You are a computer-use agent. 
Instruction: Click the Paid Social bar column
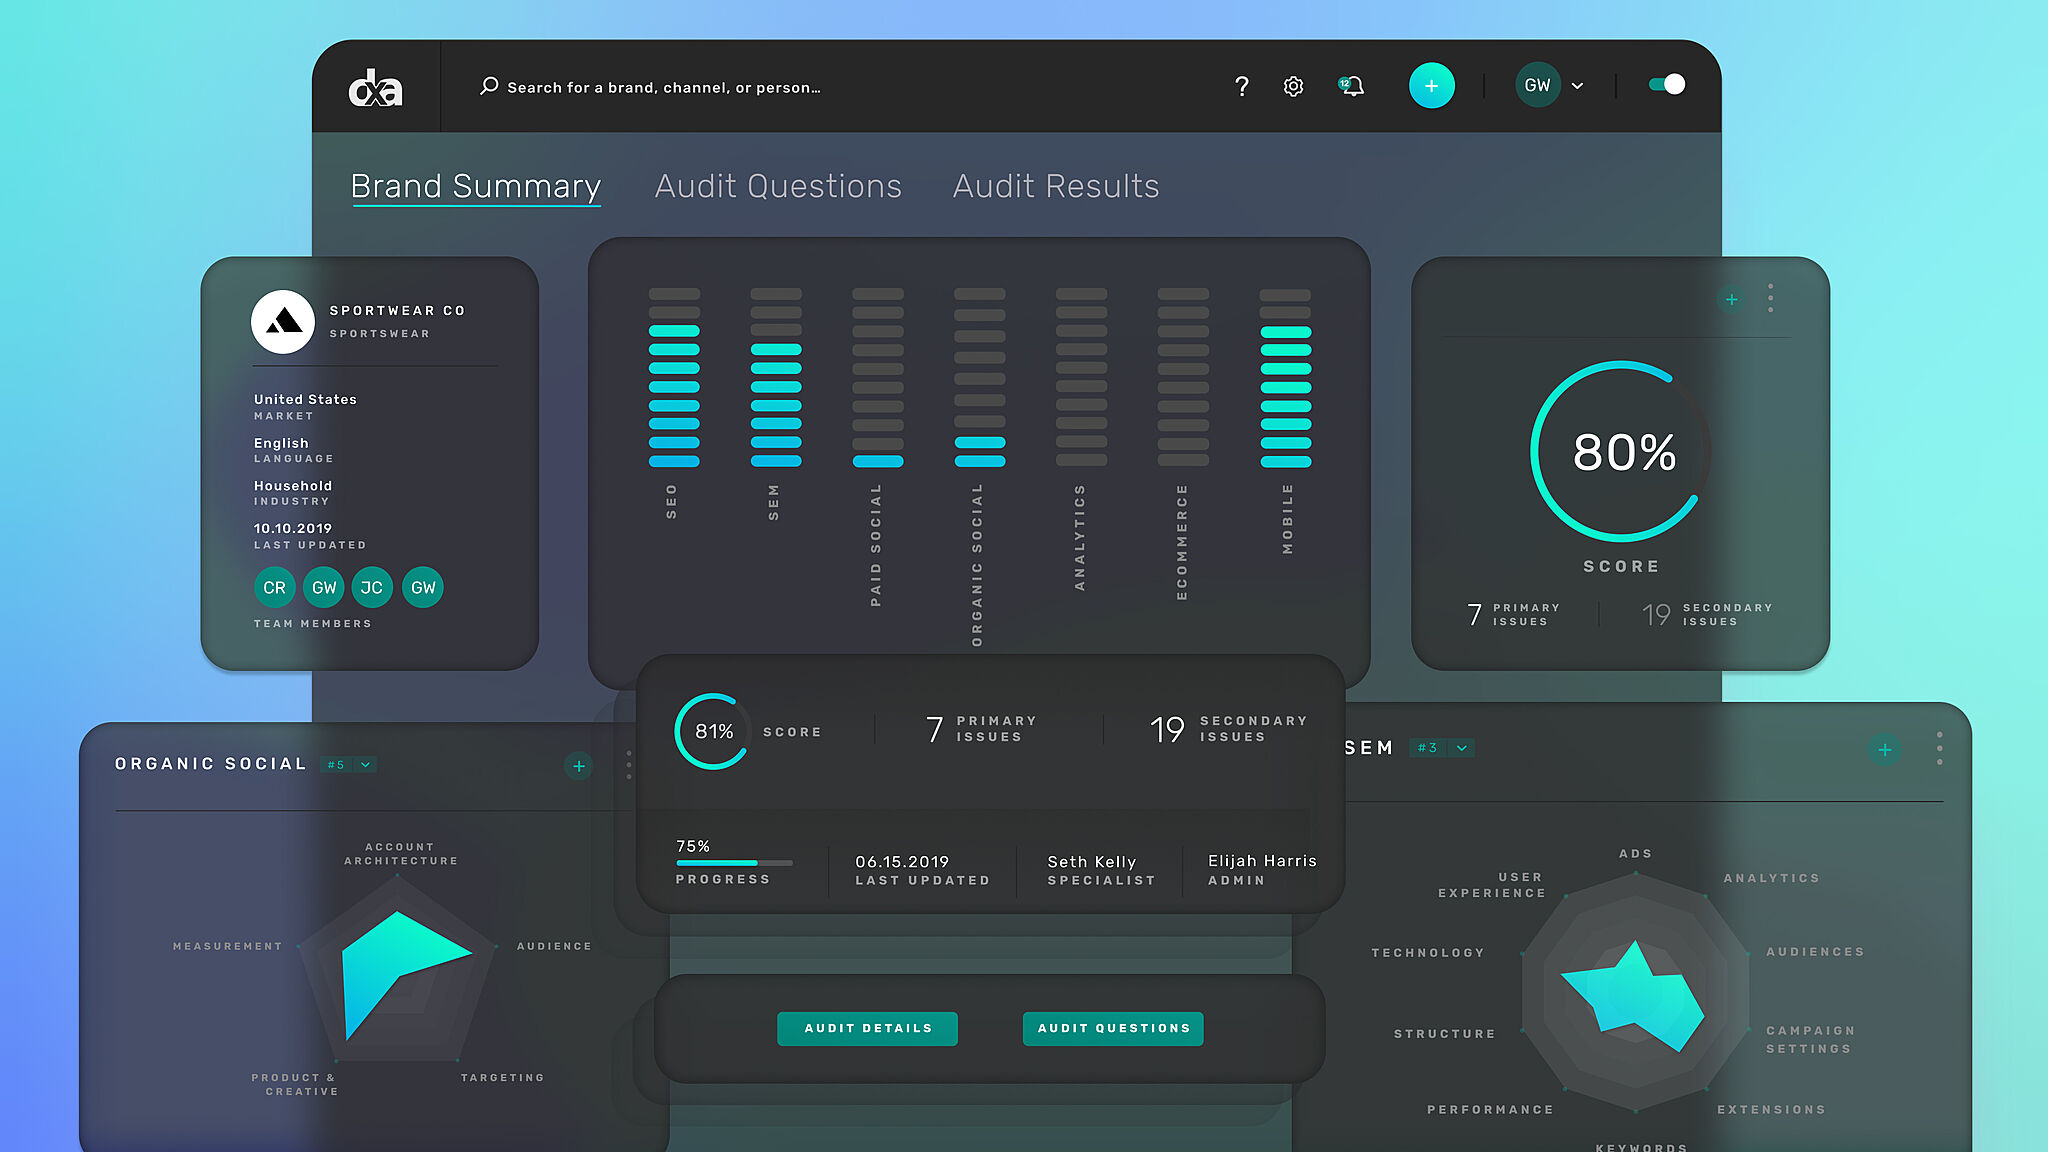[878, 378]
